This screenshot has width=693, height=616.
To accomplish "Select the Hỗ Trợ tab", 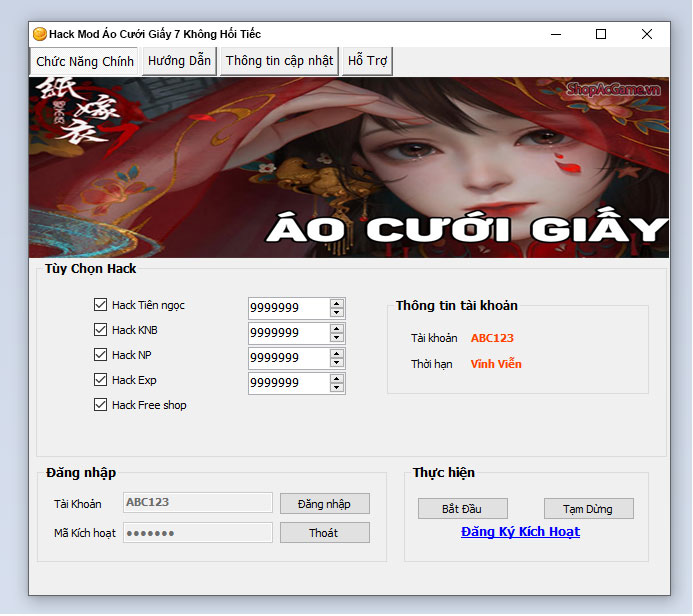I will (367, 61).
